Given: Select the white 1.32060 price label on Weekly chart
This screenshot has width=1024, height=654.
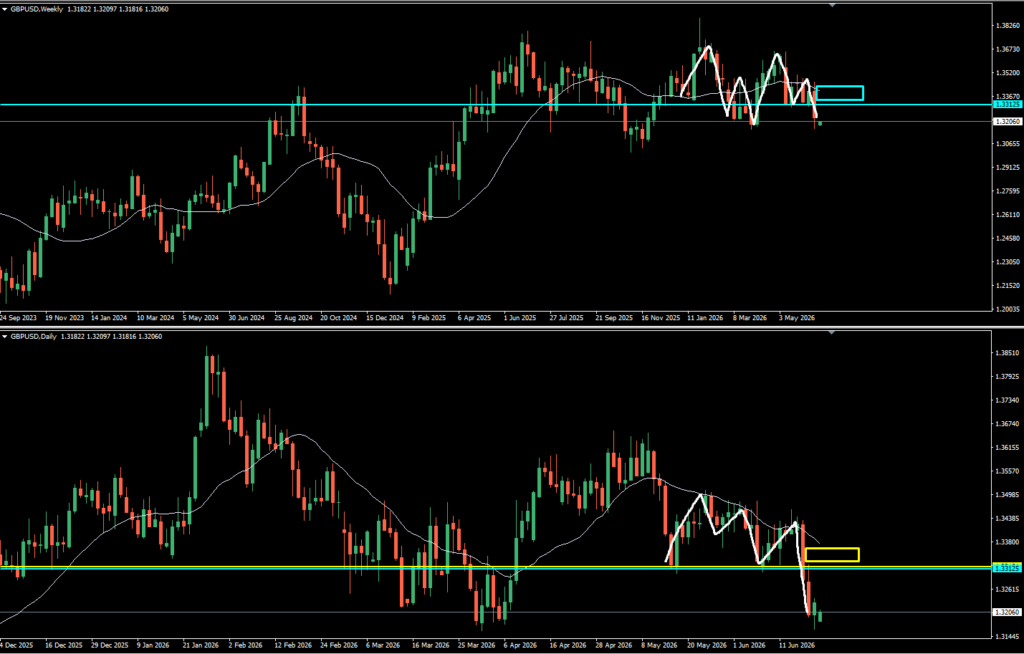Looking at the screenshot, I should coord(1007,122).
